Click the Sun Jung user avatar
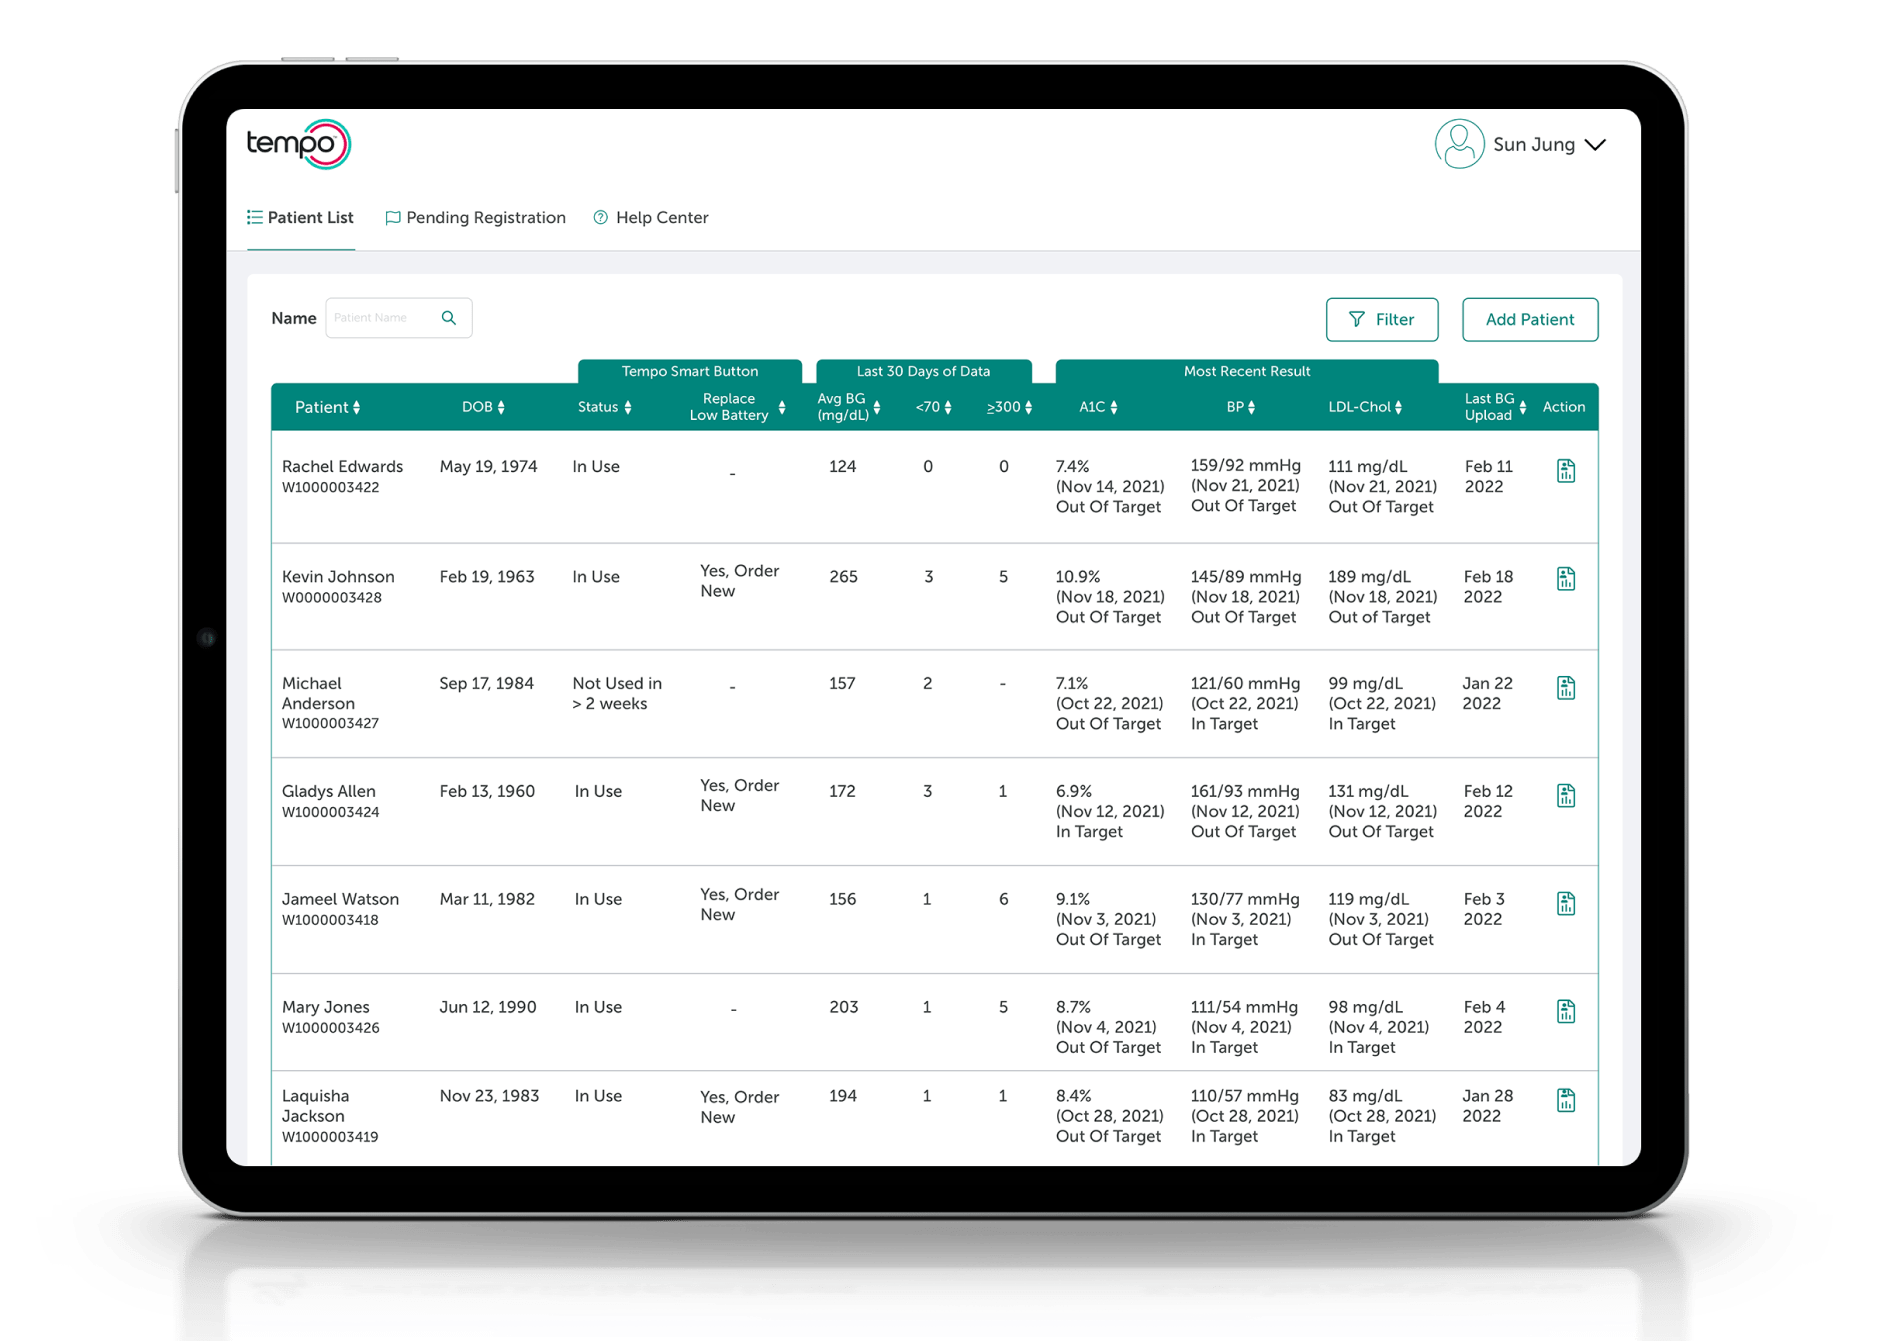 click(x=1459, y=144)
